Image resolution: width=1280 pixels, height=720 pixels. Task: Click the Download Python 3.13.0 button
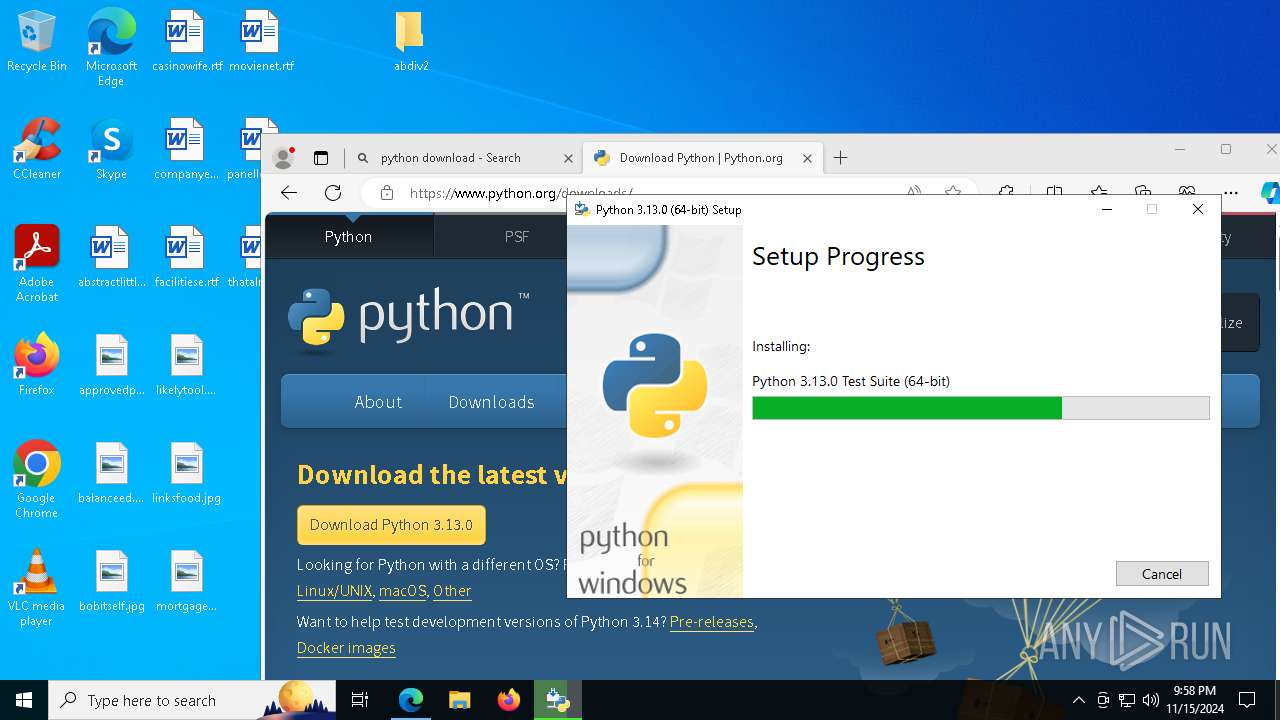pyautogui.click(x=391, y=525)
